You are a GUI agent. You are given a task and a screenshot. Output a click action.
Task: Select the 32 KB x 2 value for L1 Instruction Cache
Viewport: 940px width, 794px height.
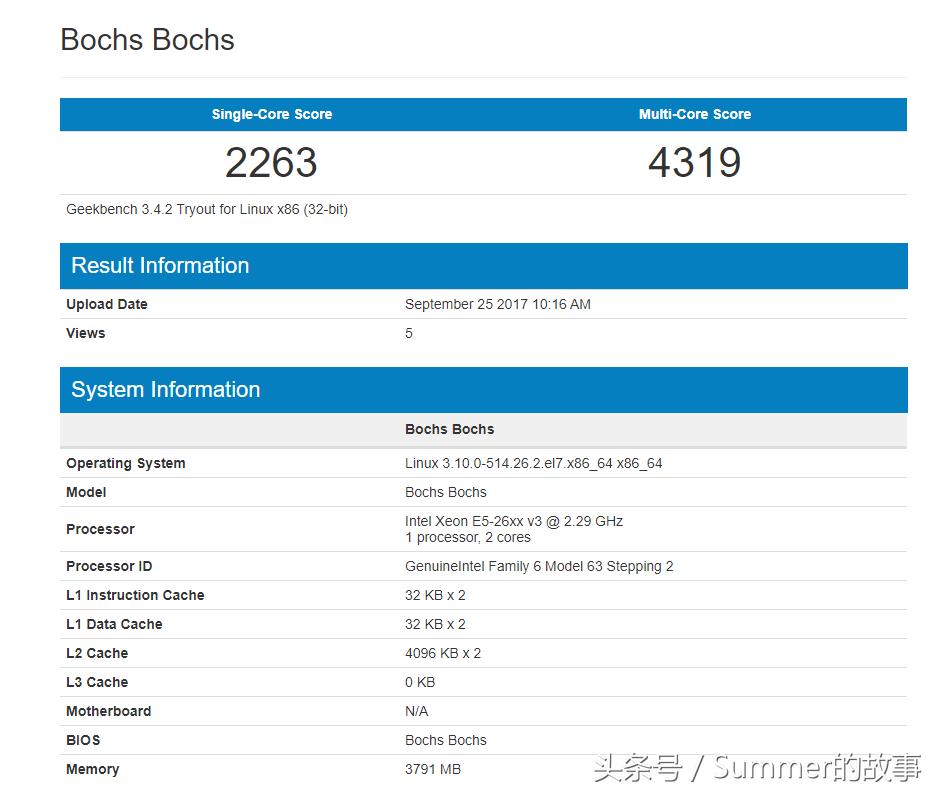coord(435,595)
